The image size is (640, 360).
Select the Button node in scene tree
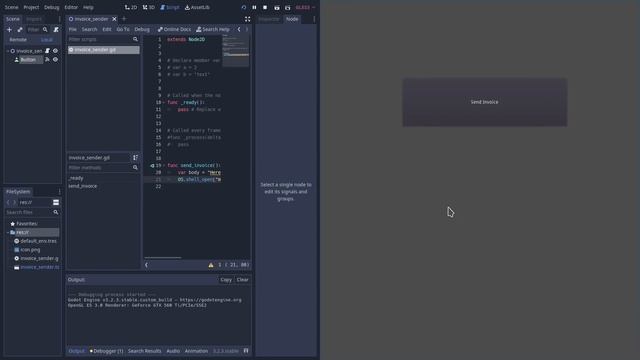28,60
